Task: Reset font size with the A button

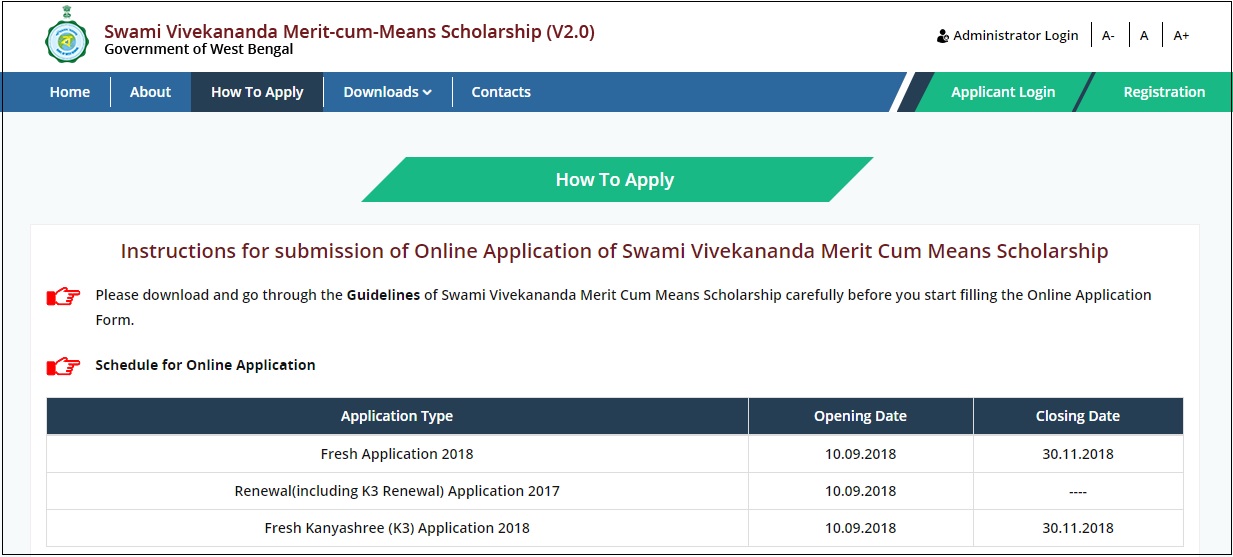Action: [x=1144, y=36]
